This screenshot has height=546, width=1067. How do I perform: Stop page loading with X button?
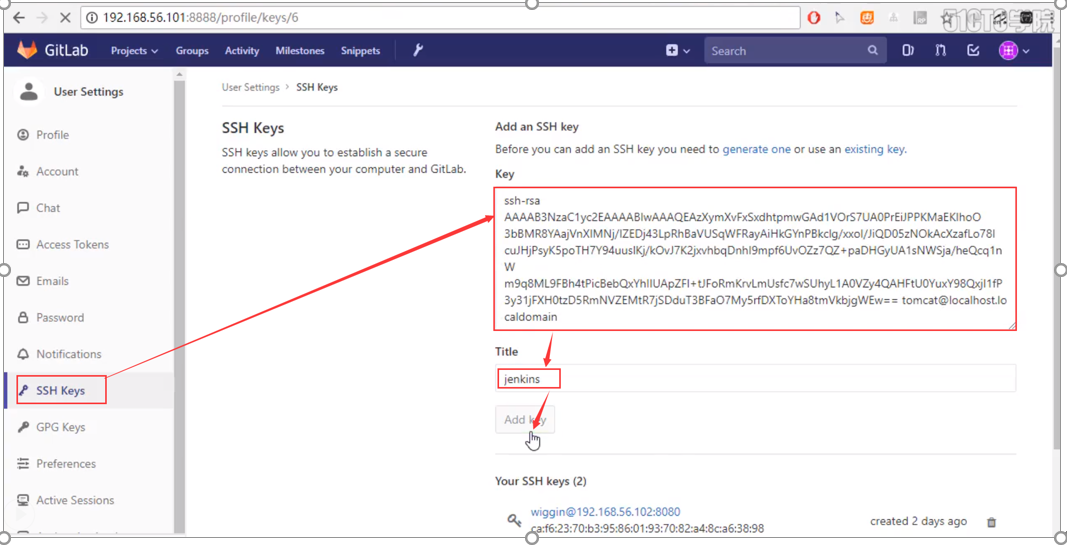click(65, 18)
